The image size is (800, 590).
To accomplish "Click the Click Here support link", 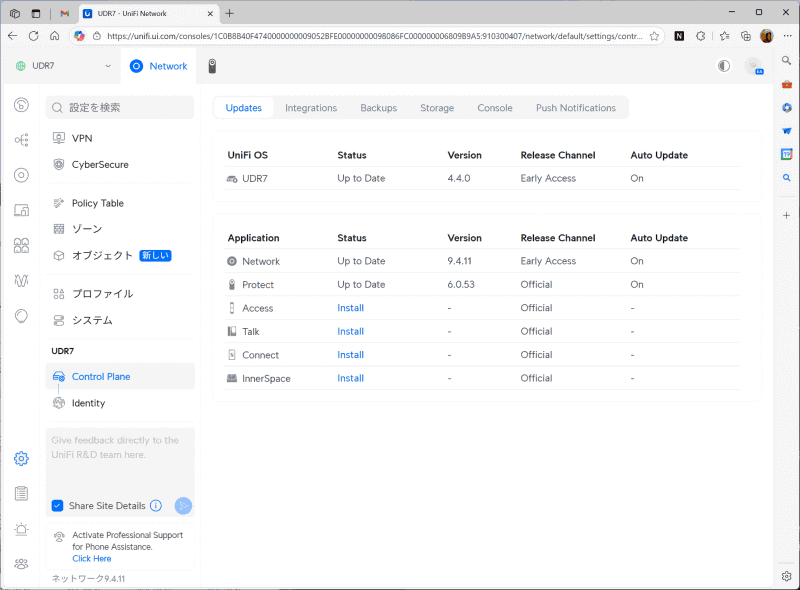I will click(x=92, y=559).
